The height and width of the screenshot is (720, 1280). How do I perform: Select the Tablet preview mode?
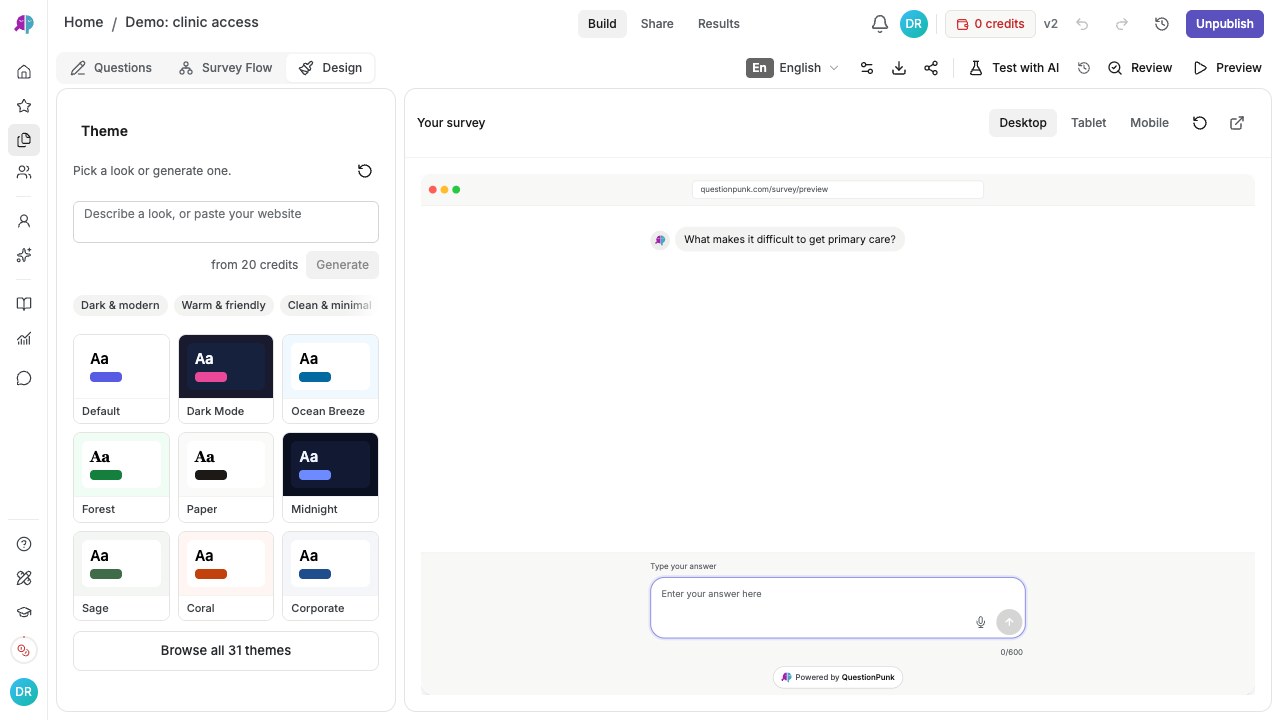(1088, 123)
